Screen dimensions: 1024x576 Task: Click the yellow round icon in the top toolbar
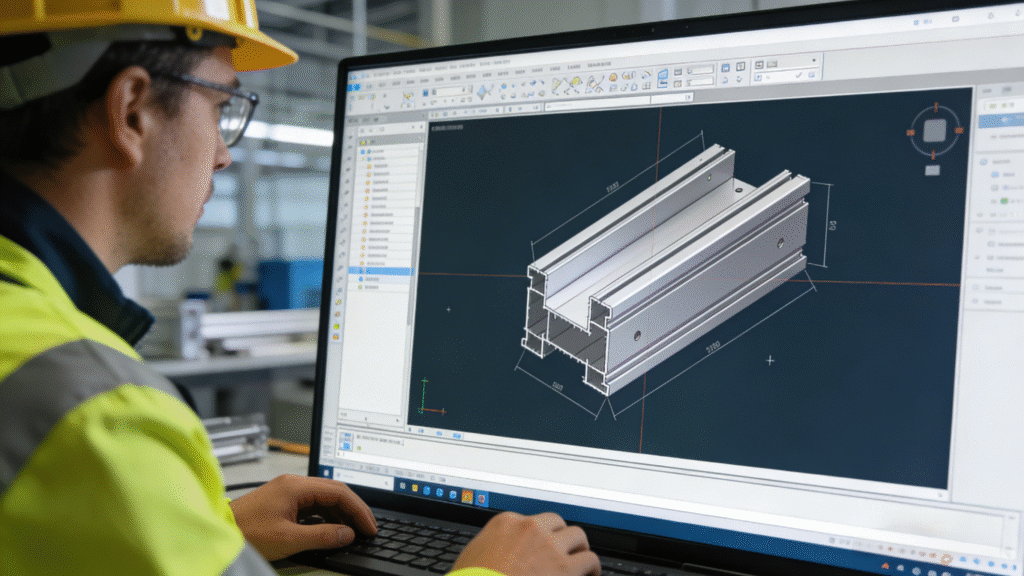point(612,77)
